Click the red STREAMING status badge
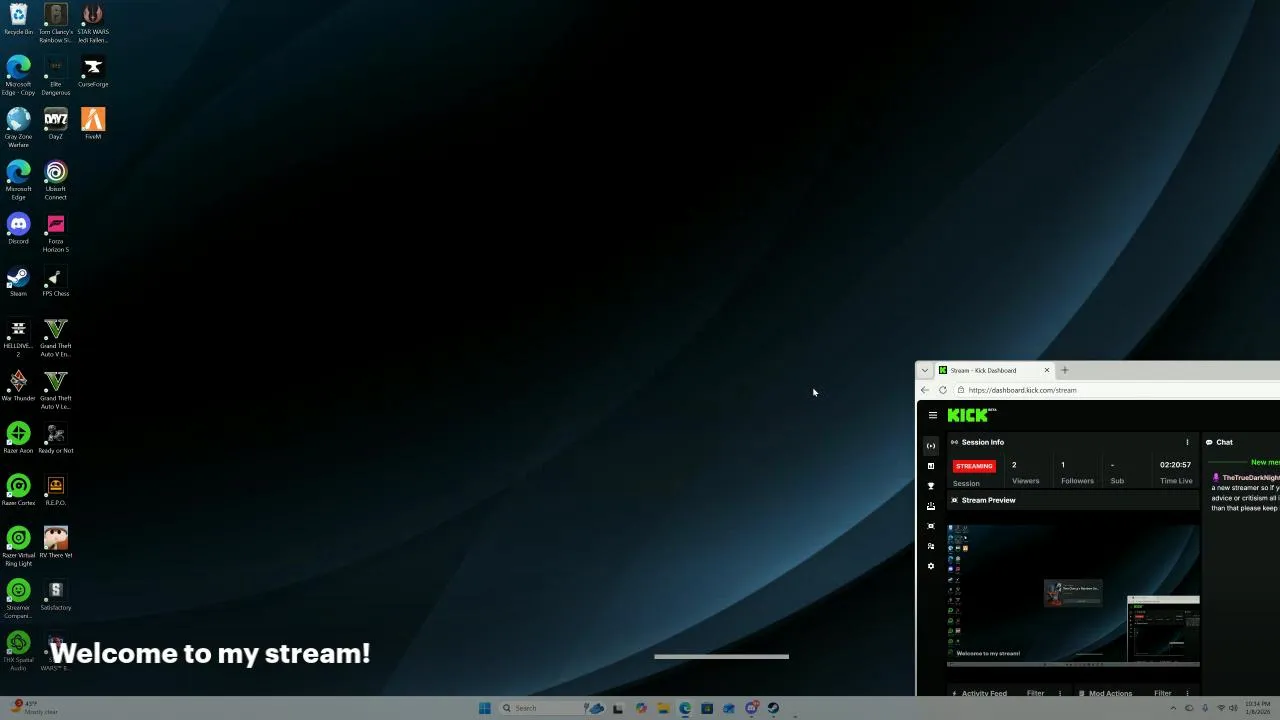The height and width of the screenshot is (720, 1280). [x=974, y=466]
